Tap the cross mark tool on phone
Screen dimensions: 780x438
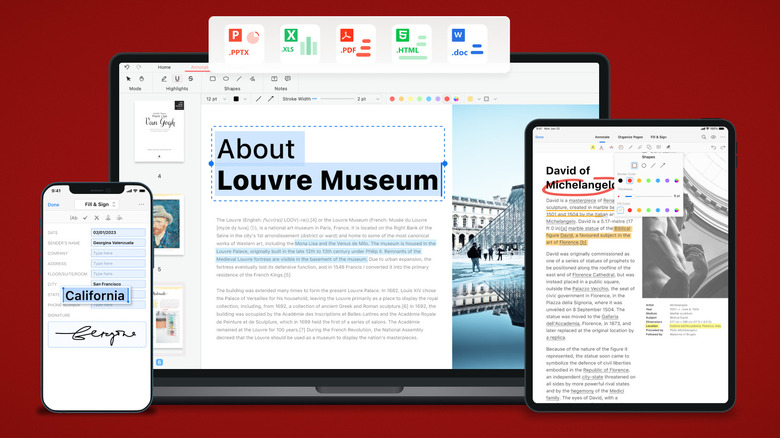coord(97,218)
